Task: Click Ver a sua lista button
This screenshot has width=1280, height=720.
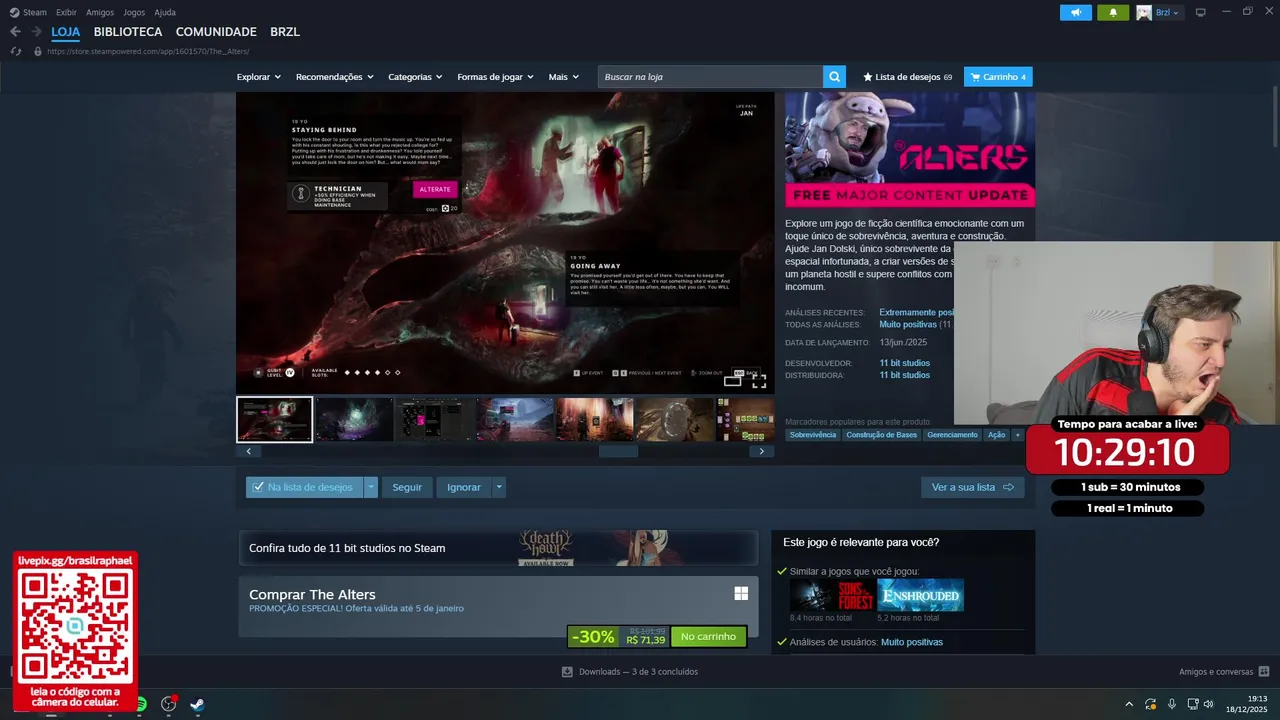Action: (973, 487)
